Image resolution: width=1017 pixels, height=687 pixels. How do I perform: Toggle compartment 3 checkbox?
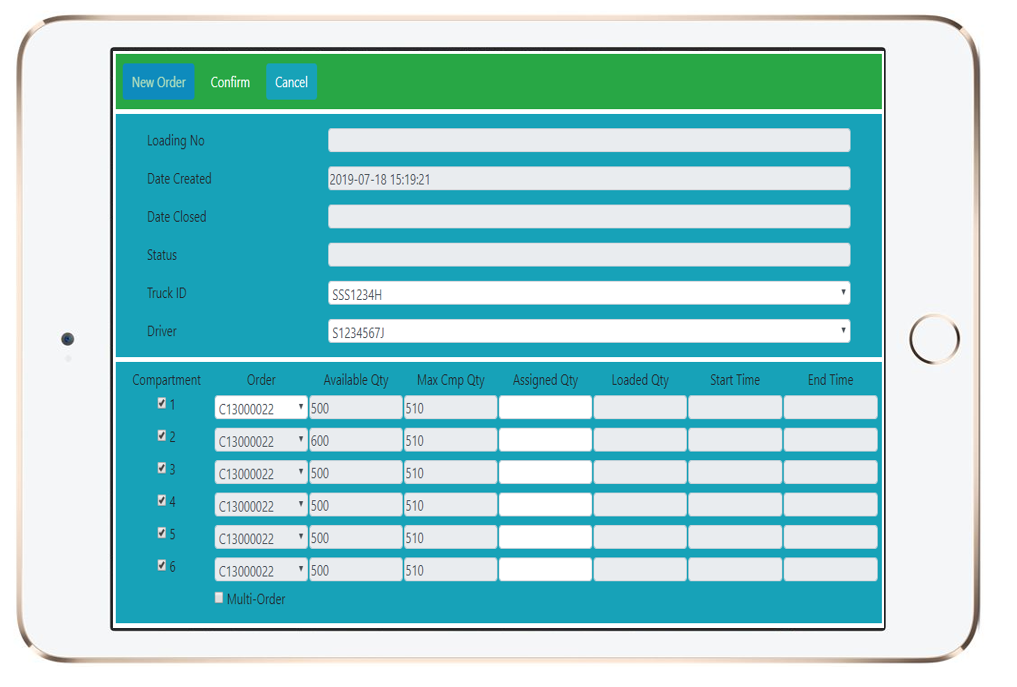point(162,468)
